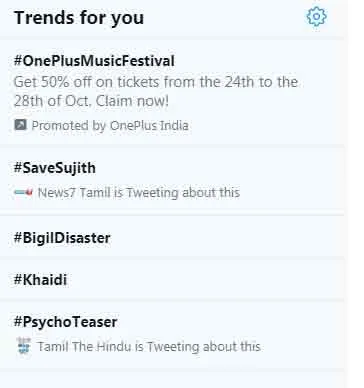Click blank area right of #Khaidi
Viewport: 364px width, 388px height.
pyautogui.click(x=205, y=279)
